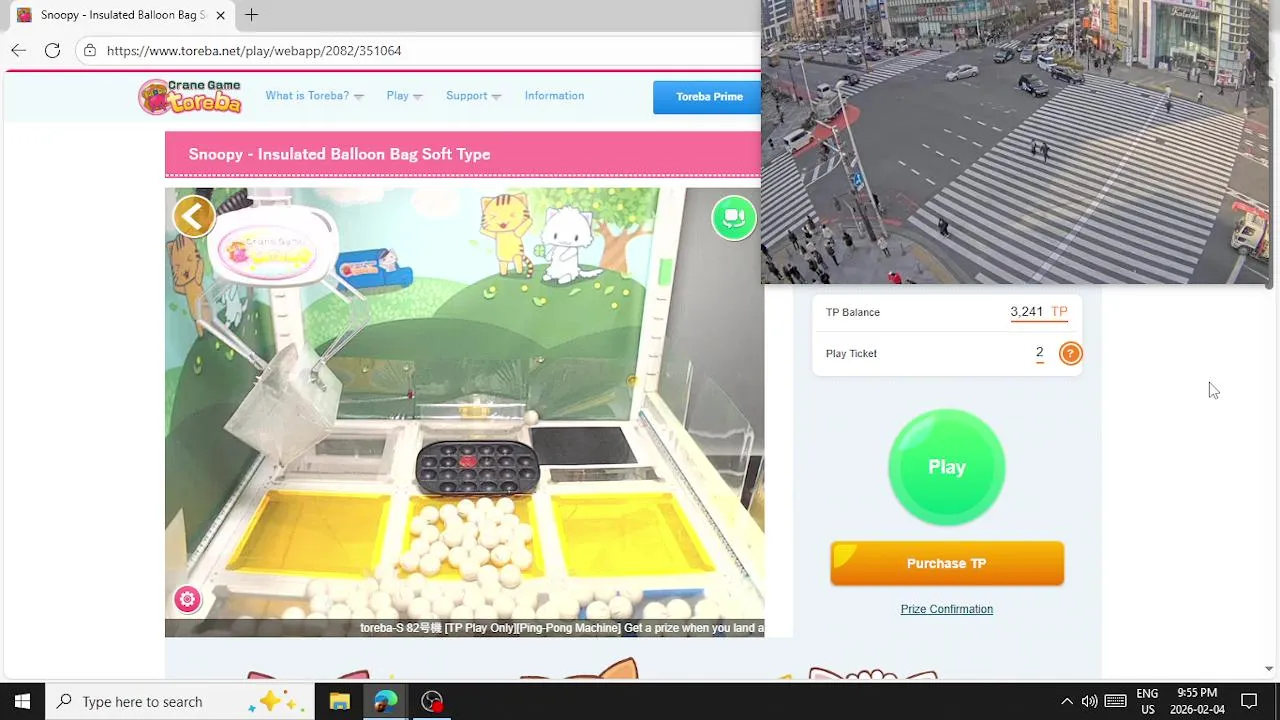Image resolution: width=1280 pixels, height=720 pixels.
Task: Open the Prize Confirmation link
Action: [x=946, y=609]
